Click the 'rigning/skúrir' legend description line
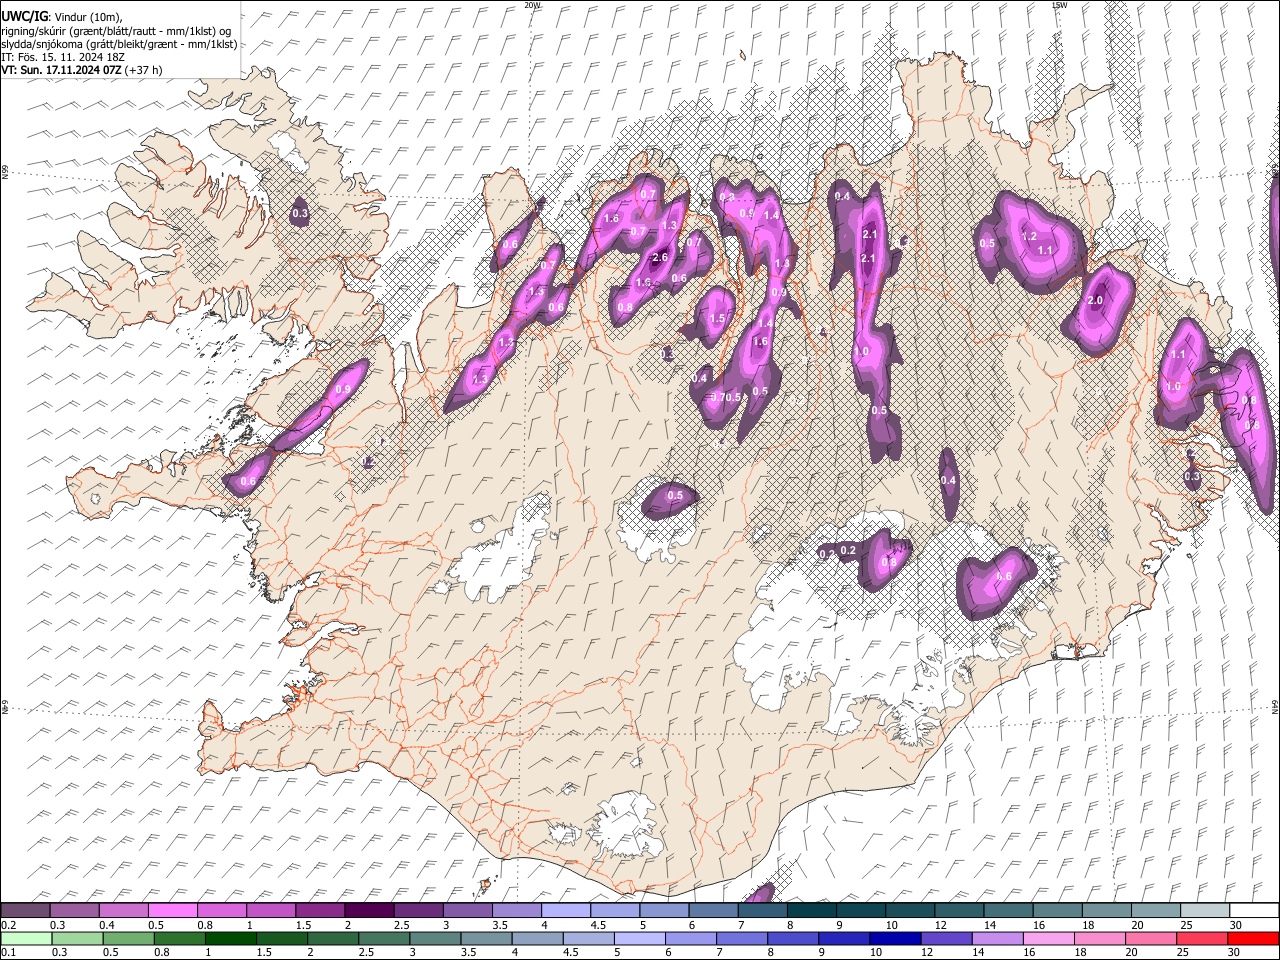This screenshot has width=1280, height=960. click(116, 31)
